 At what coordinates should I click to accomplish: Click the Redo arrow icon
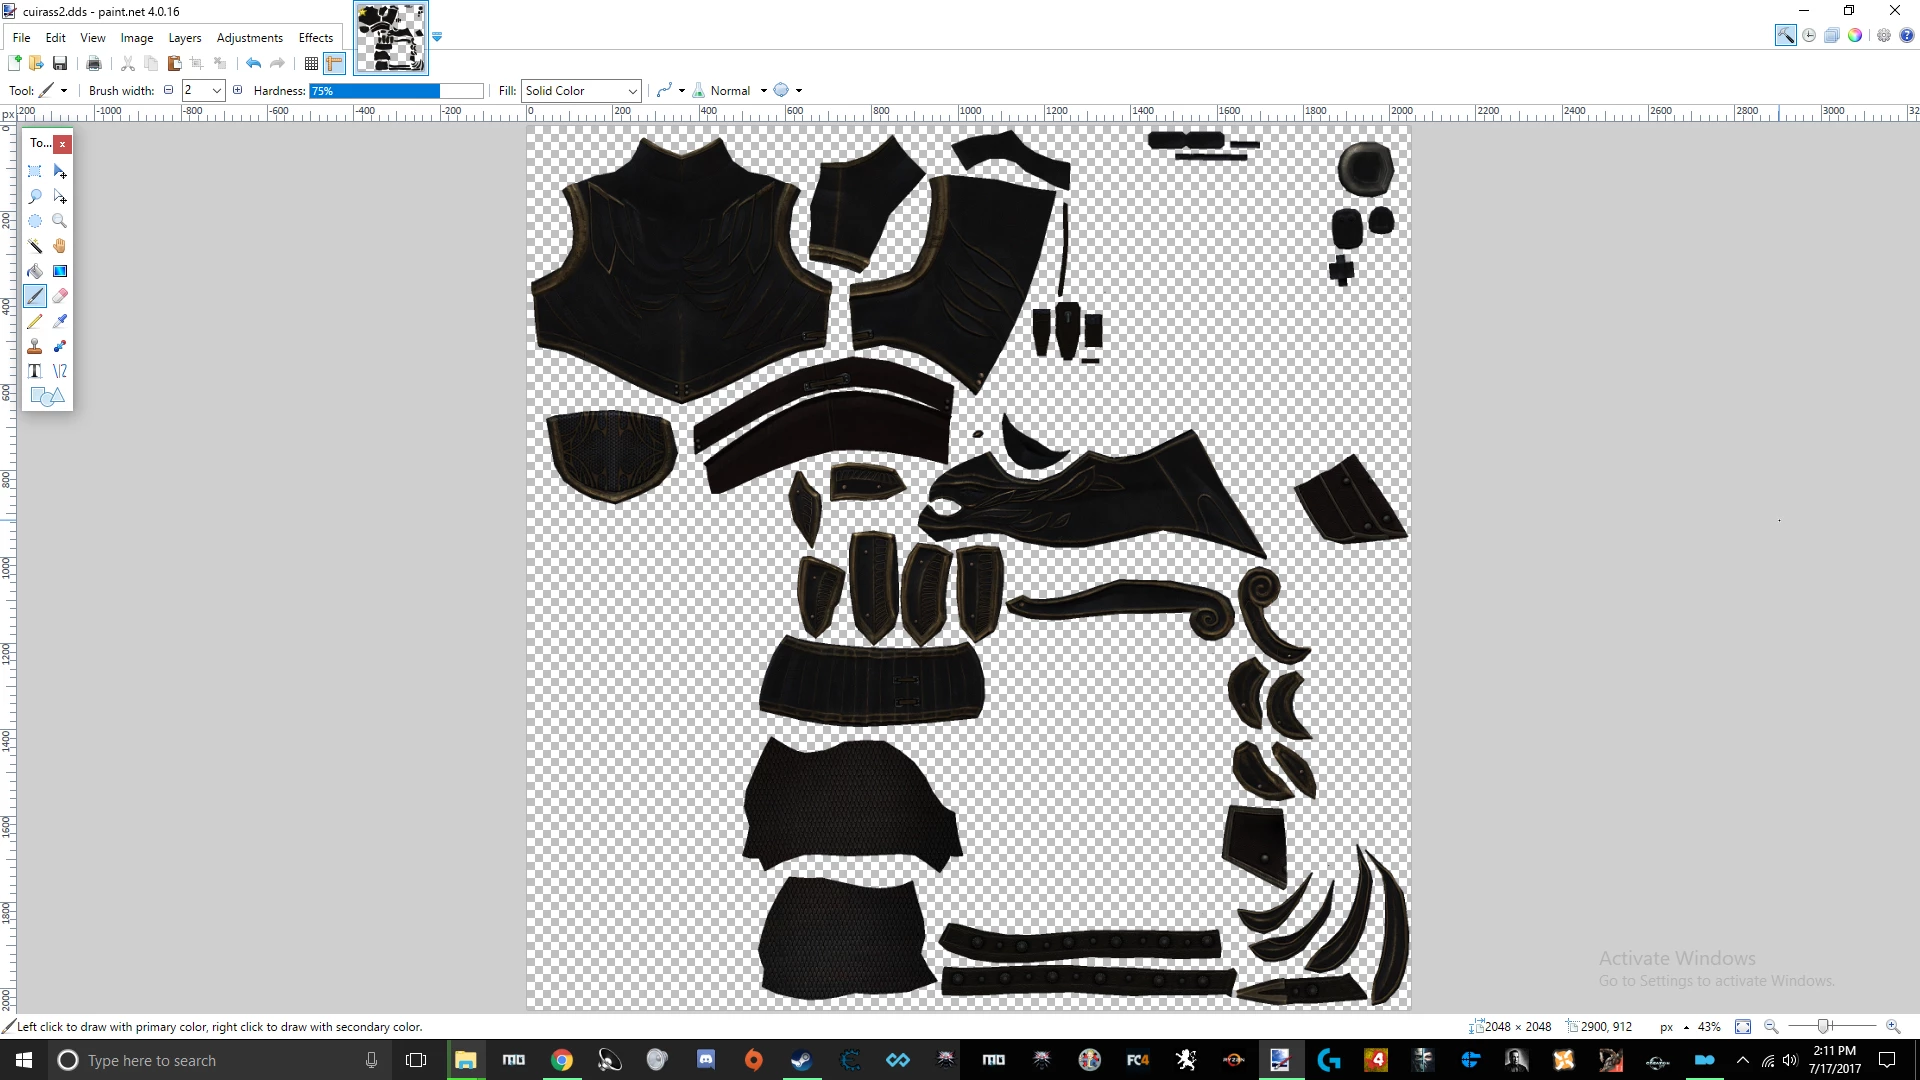click(x=277, y=63)
